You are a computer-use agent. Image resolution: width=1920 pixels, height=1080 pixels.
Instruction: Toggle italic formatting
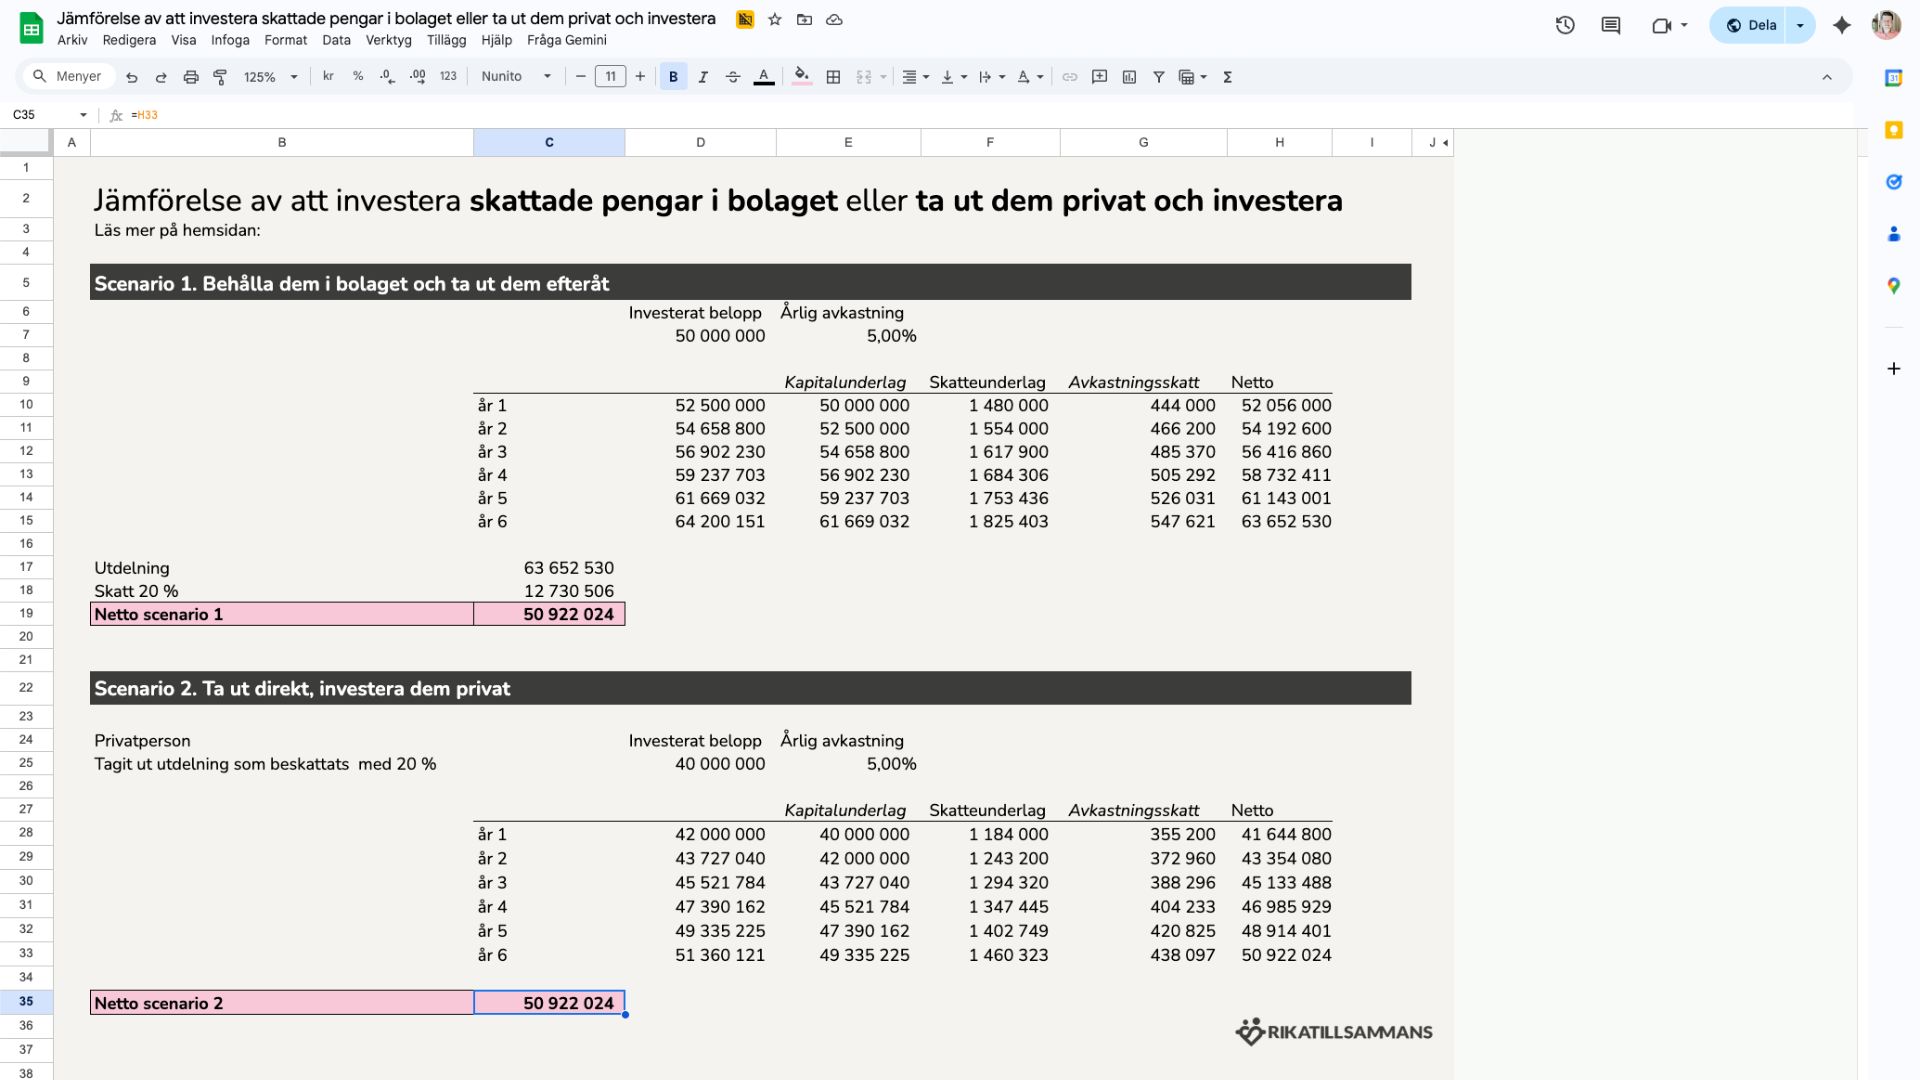tap(704, 76)
